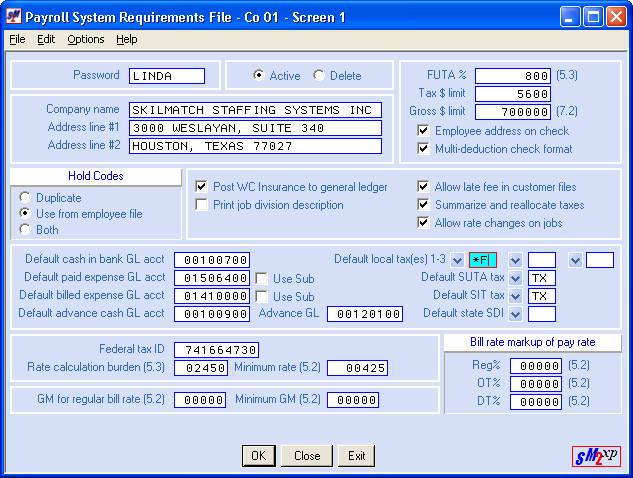Maximize the Payroll System Requirements window

593,17
